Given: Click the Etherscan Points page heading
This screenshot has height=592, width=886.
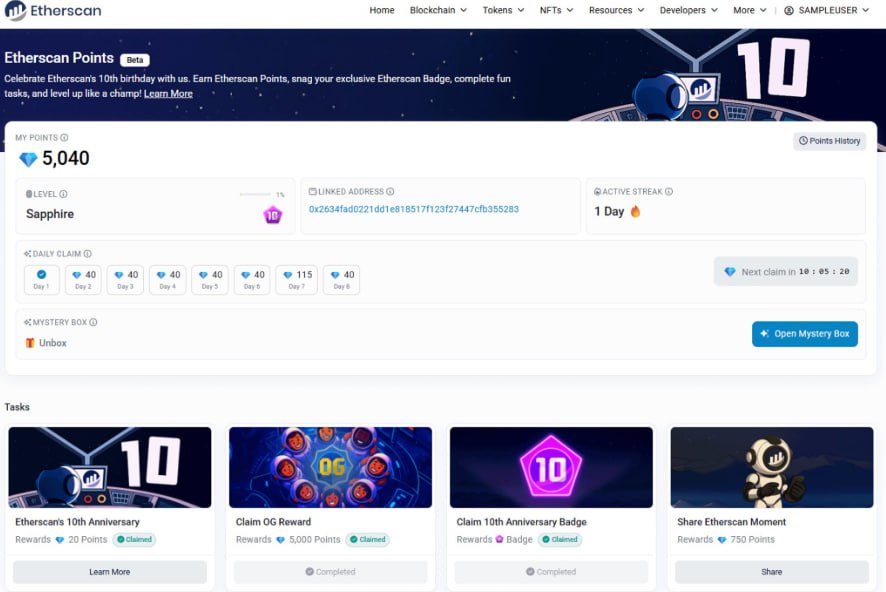Looking at the screenshot, I should tap(59, 58).
